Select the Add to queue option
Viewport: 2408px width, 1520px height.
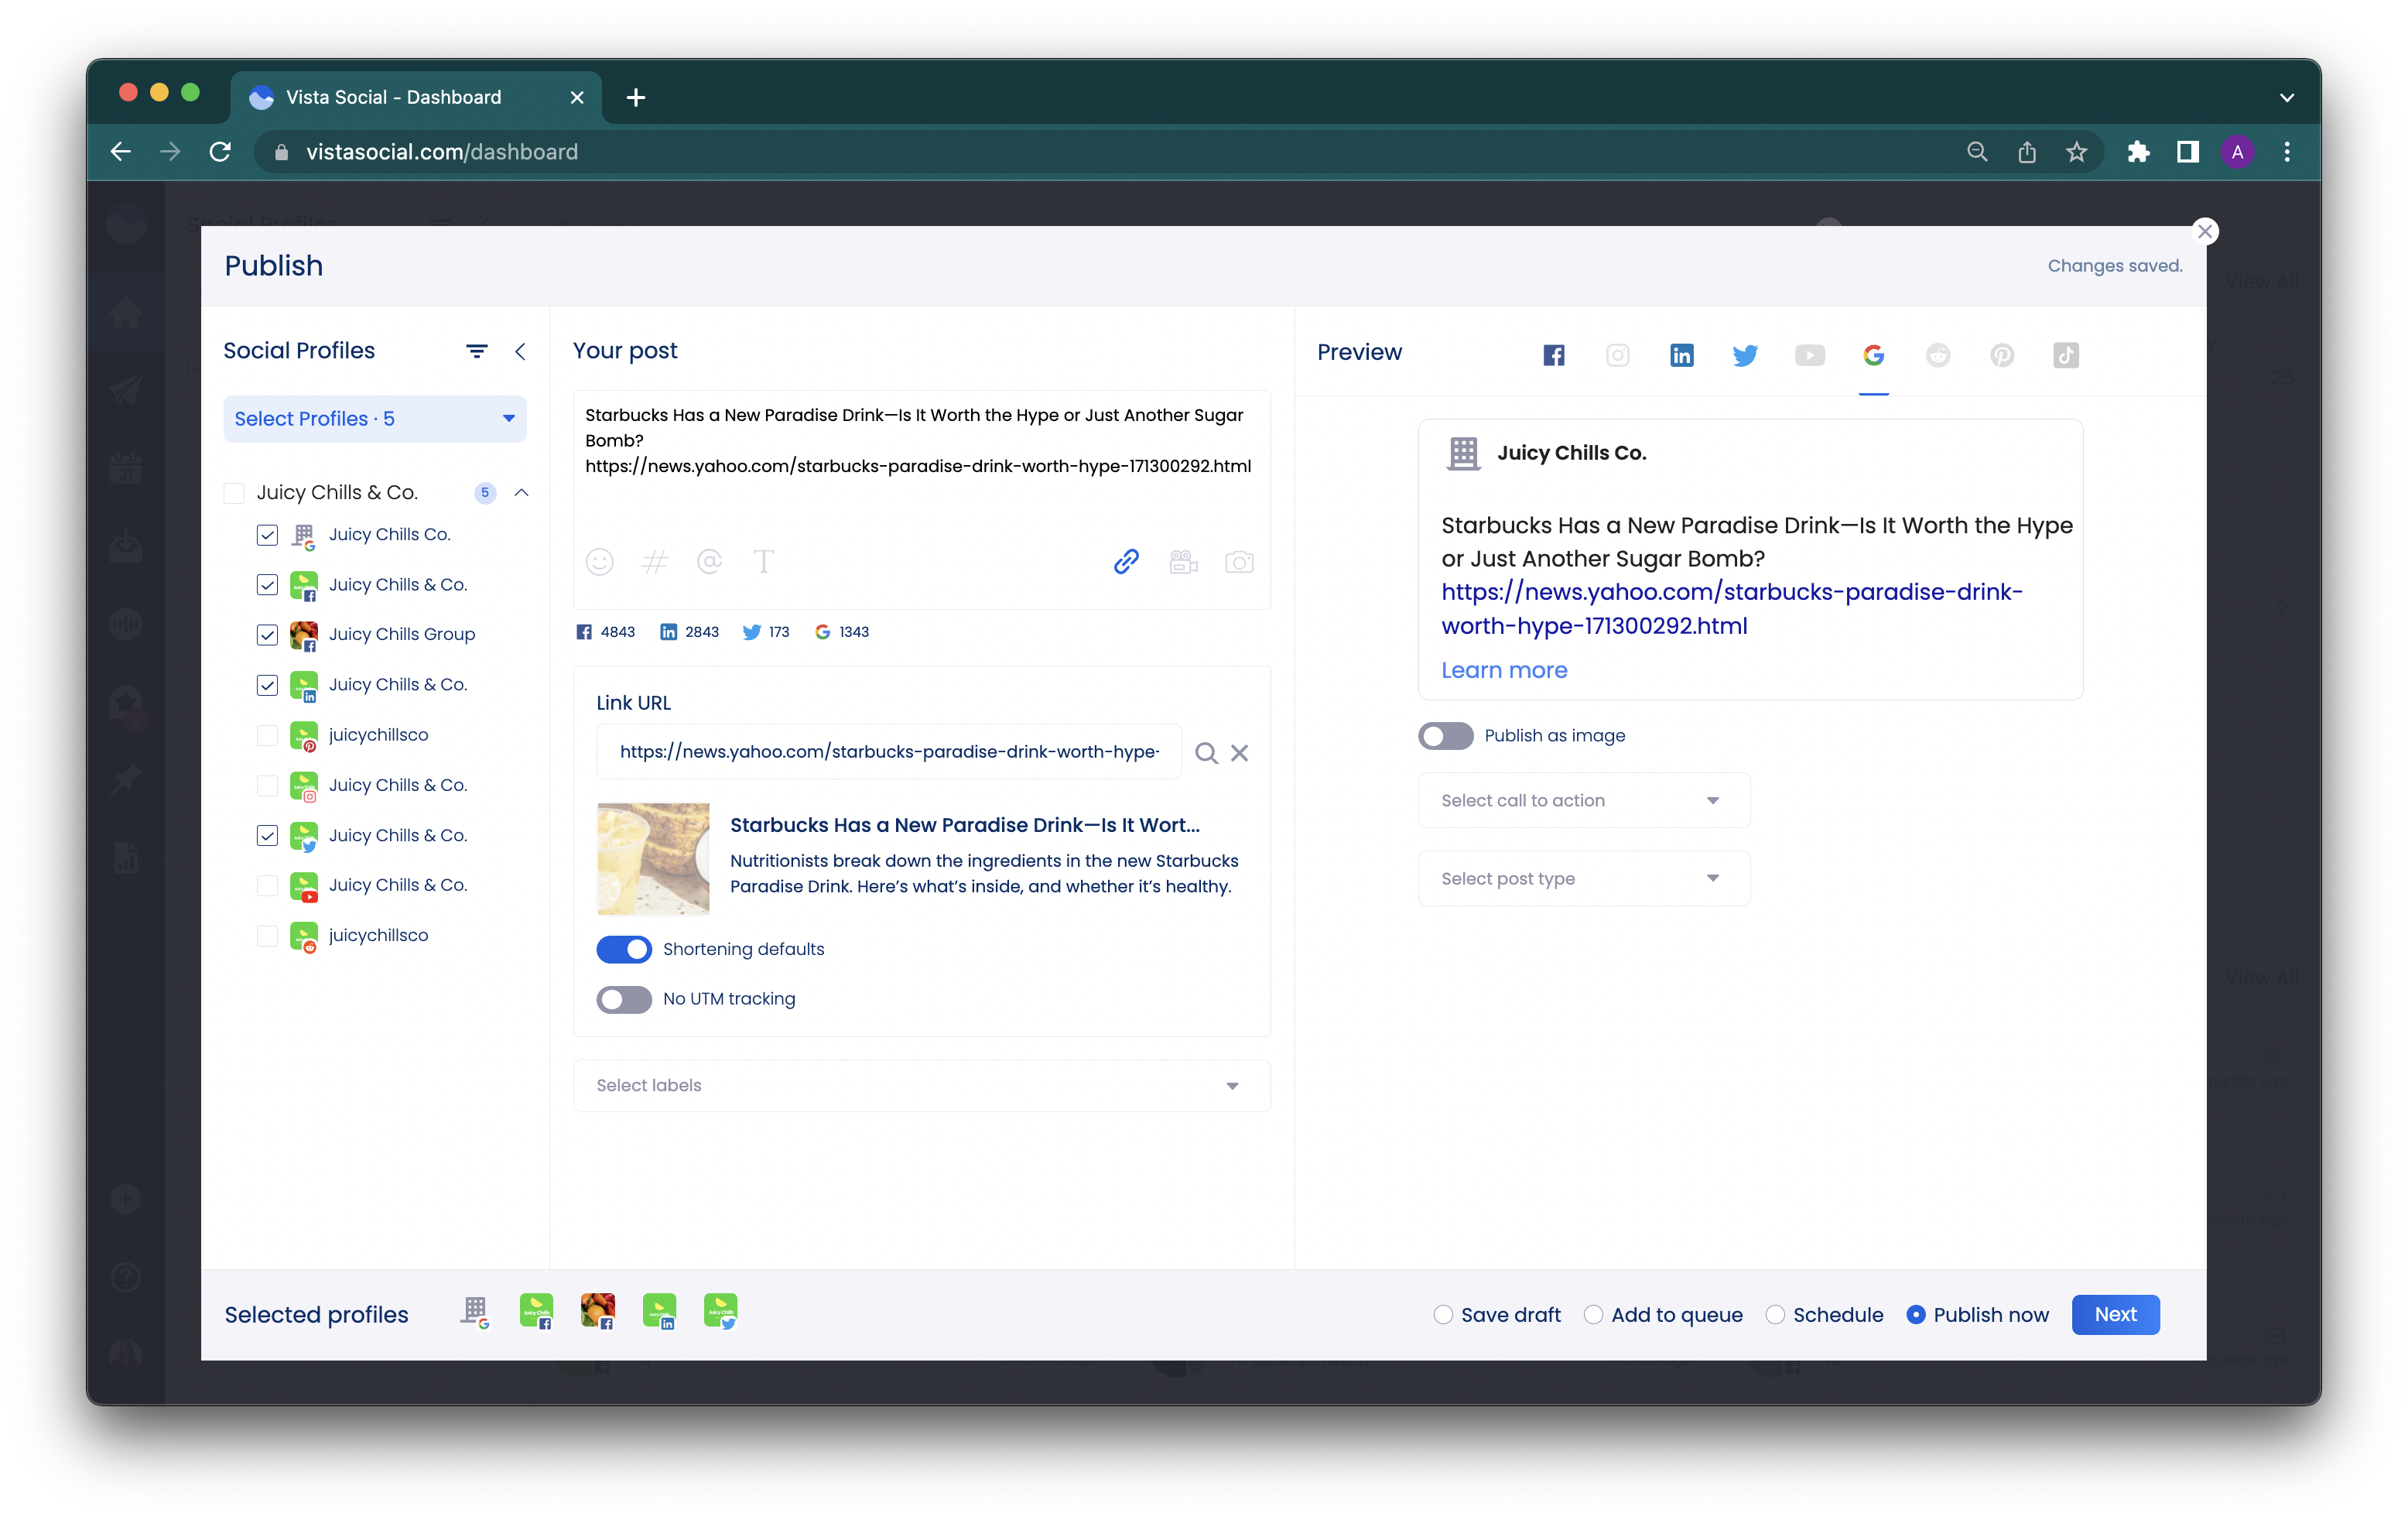click(x=1593, y=1315)
